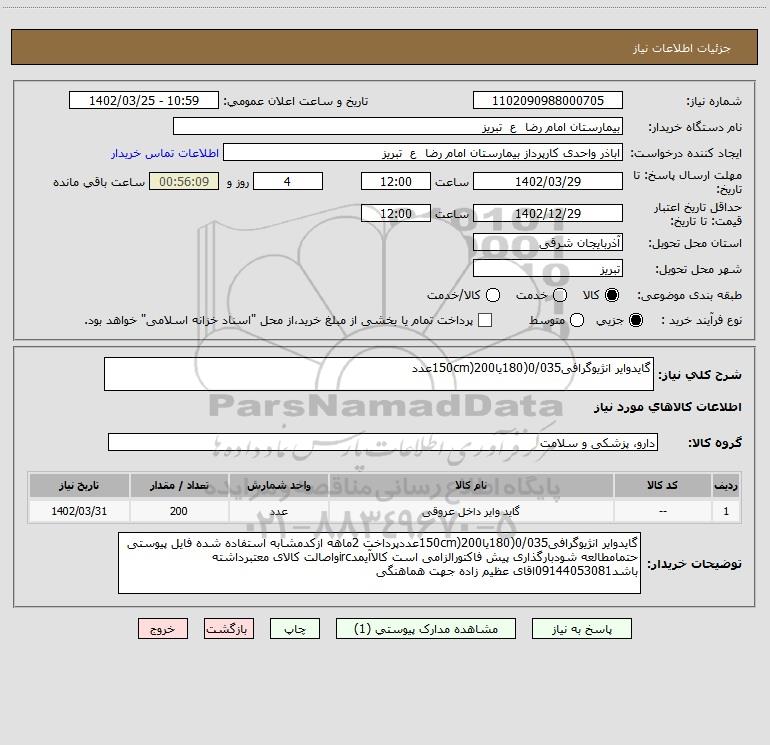
Task: Click the buyer organization name field
Action: click(398, 126)
